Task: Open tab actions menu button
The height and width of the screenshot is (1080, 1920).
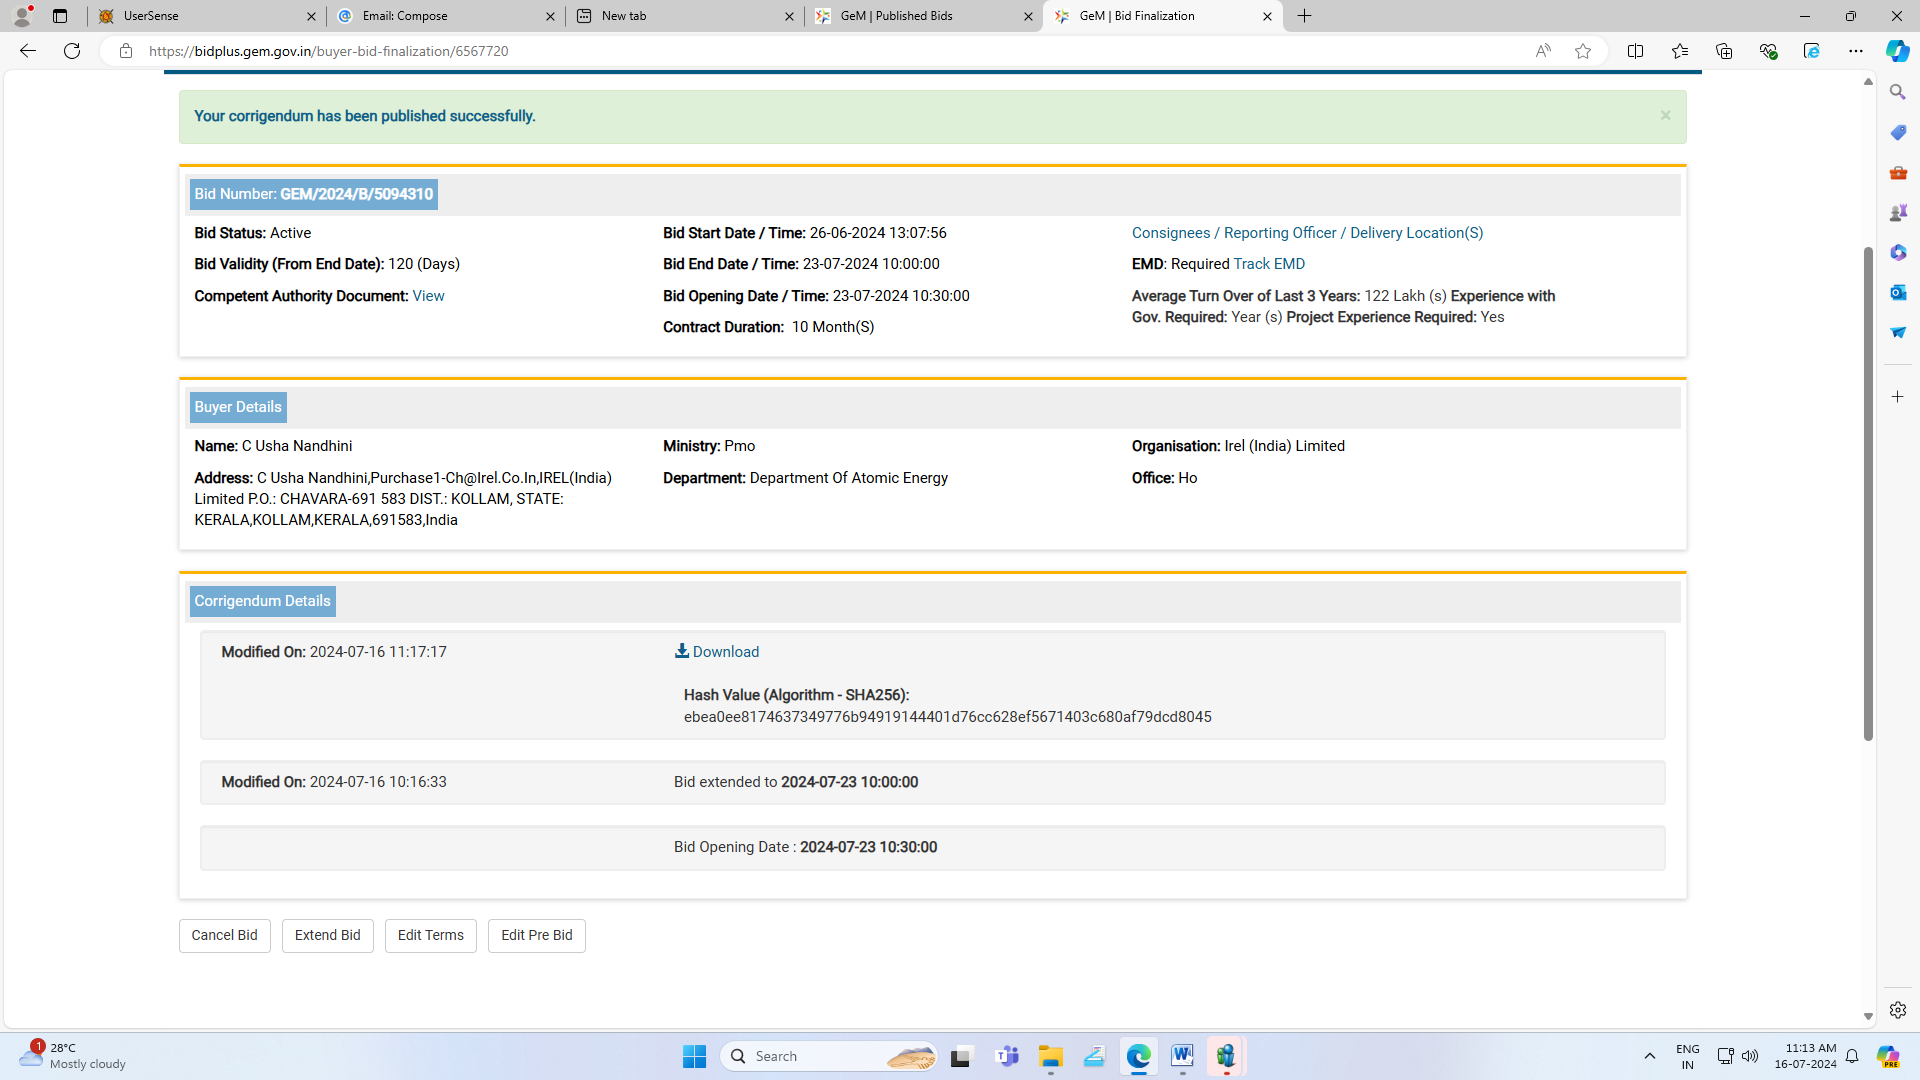Action: (x=60, y=16)
